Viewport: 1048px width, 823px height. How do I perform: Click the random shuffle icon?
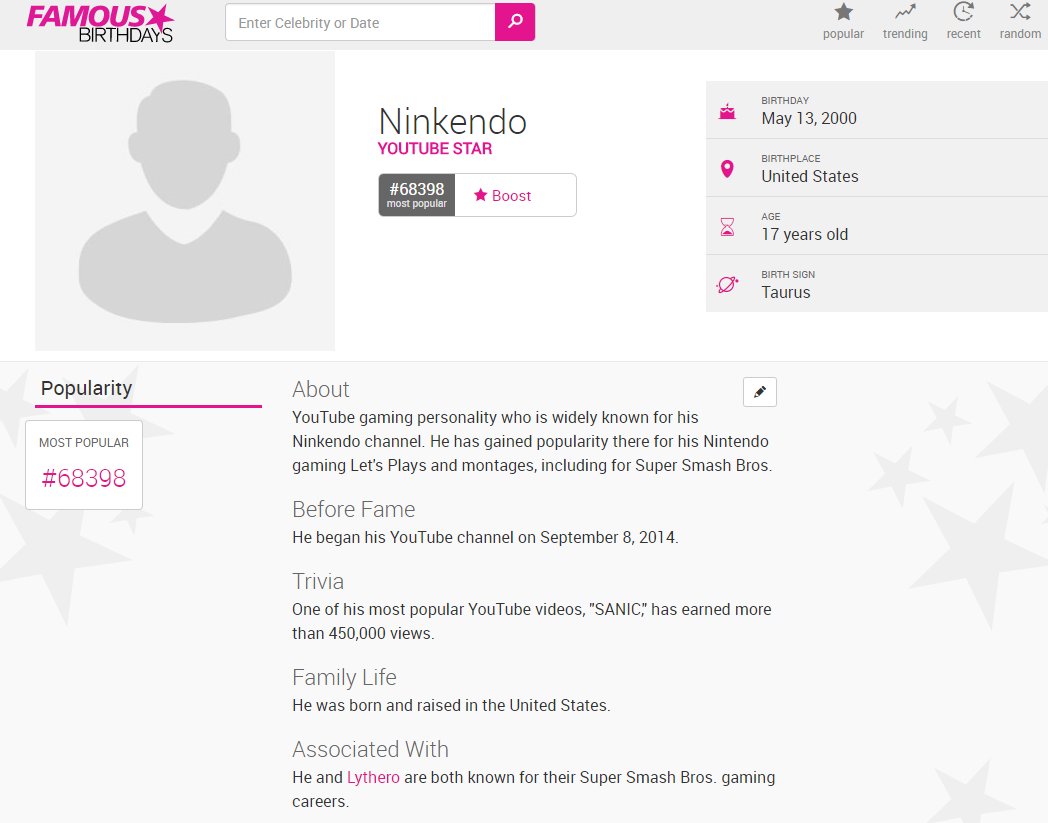pos(1020,11)
